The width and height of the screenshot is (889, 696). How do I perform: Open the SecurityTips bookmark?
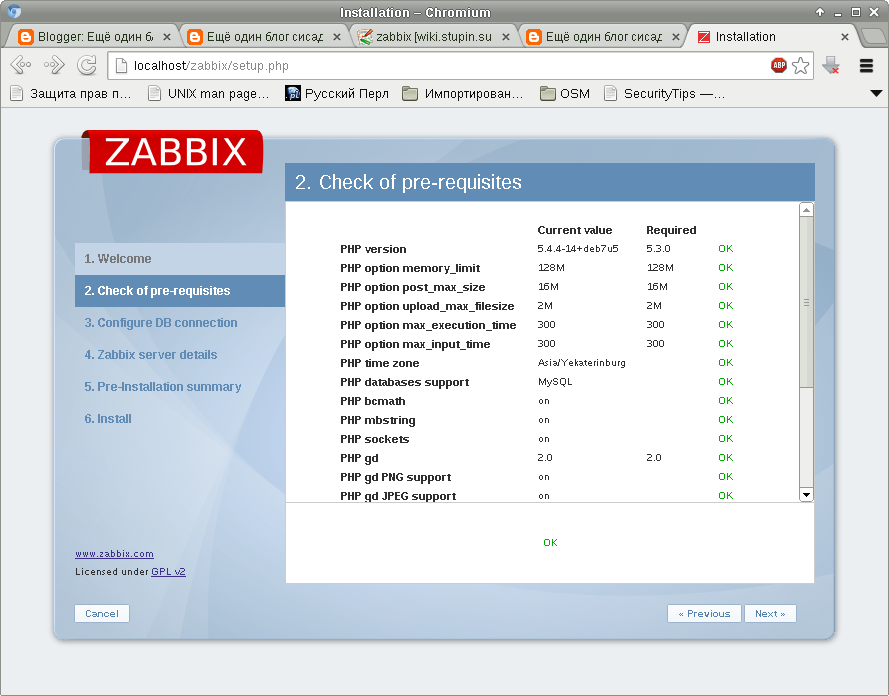point(664,94)
